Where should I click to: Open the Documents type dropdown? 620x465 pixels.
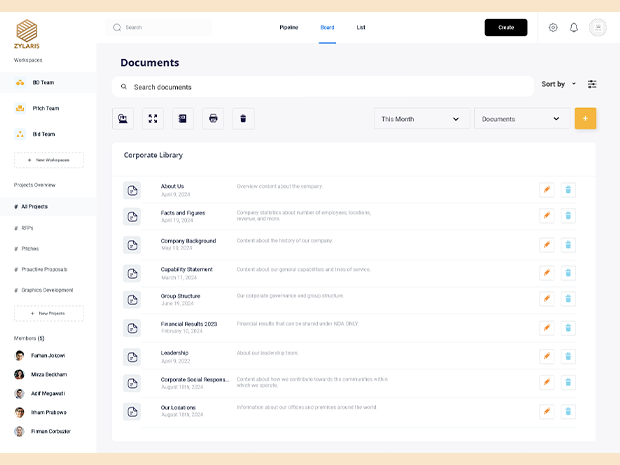point(522,119)
